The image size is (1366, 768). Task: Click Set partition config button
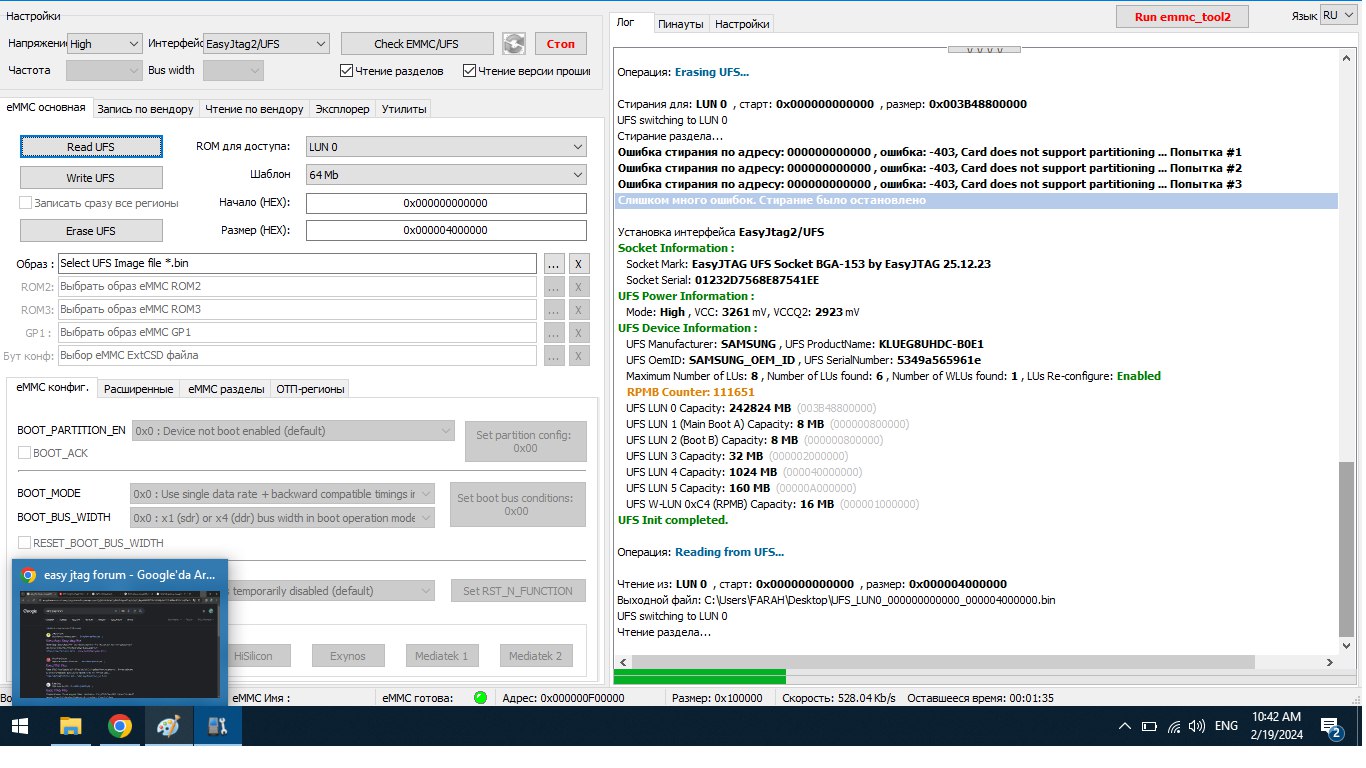coord(526,441)
